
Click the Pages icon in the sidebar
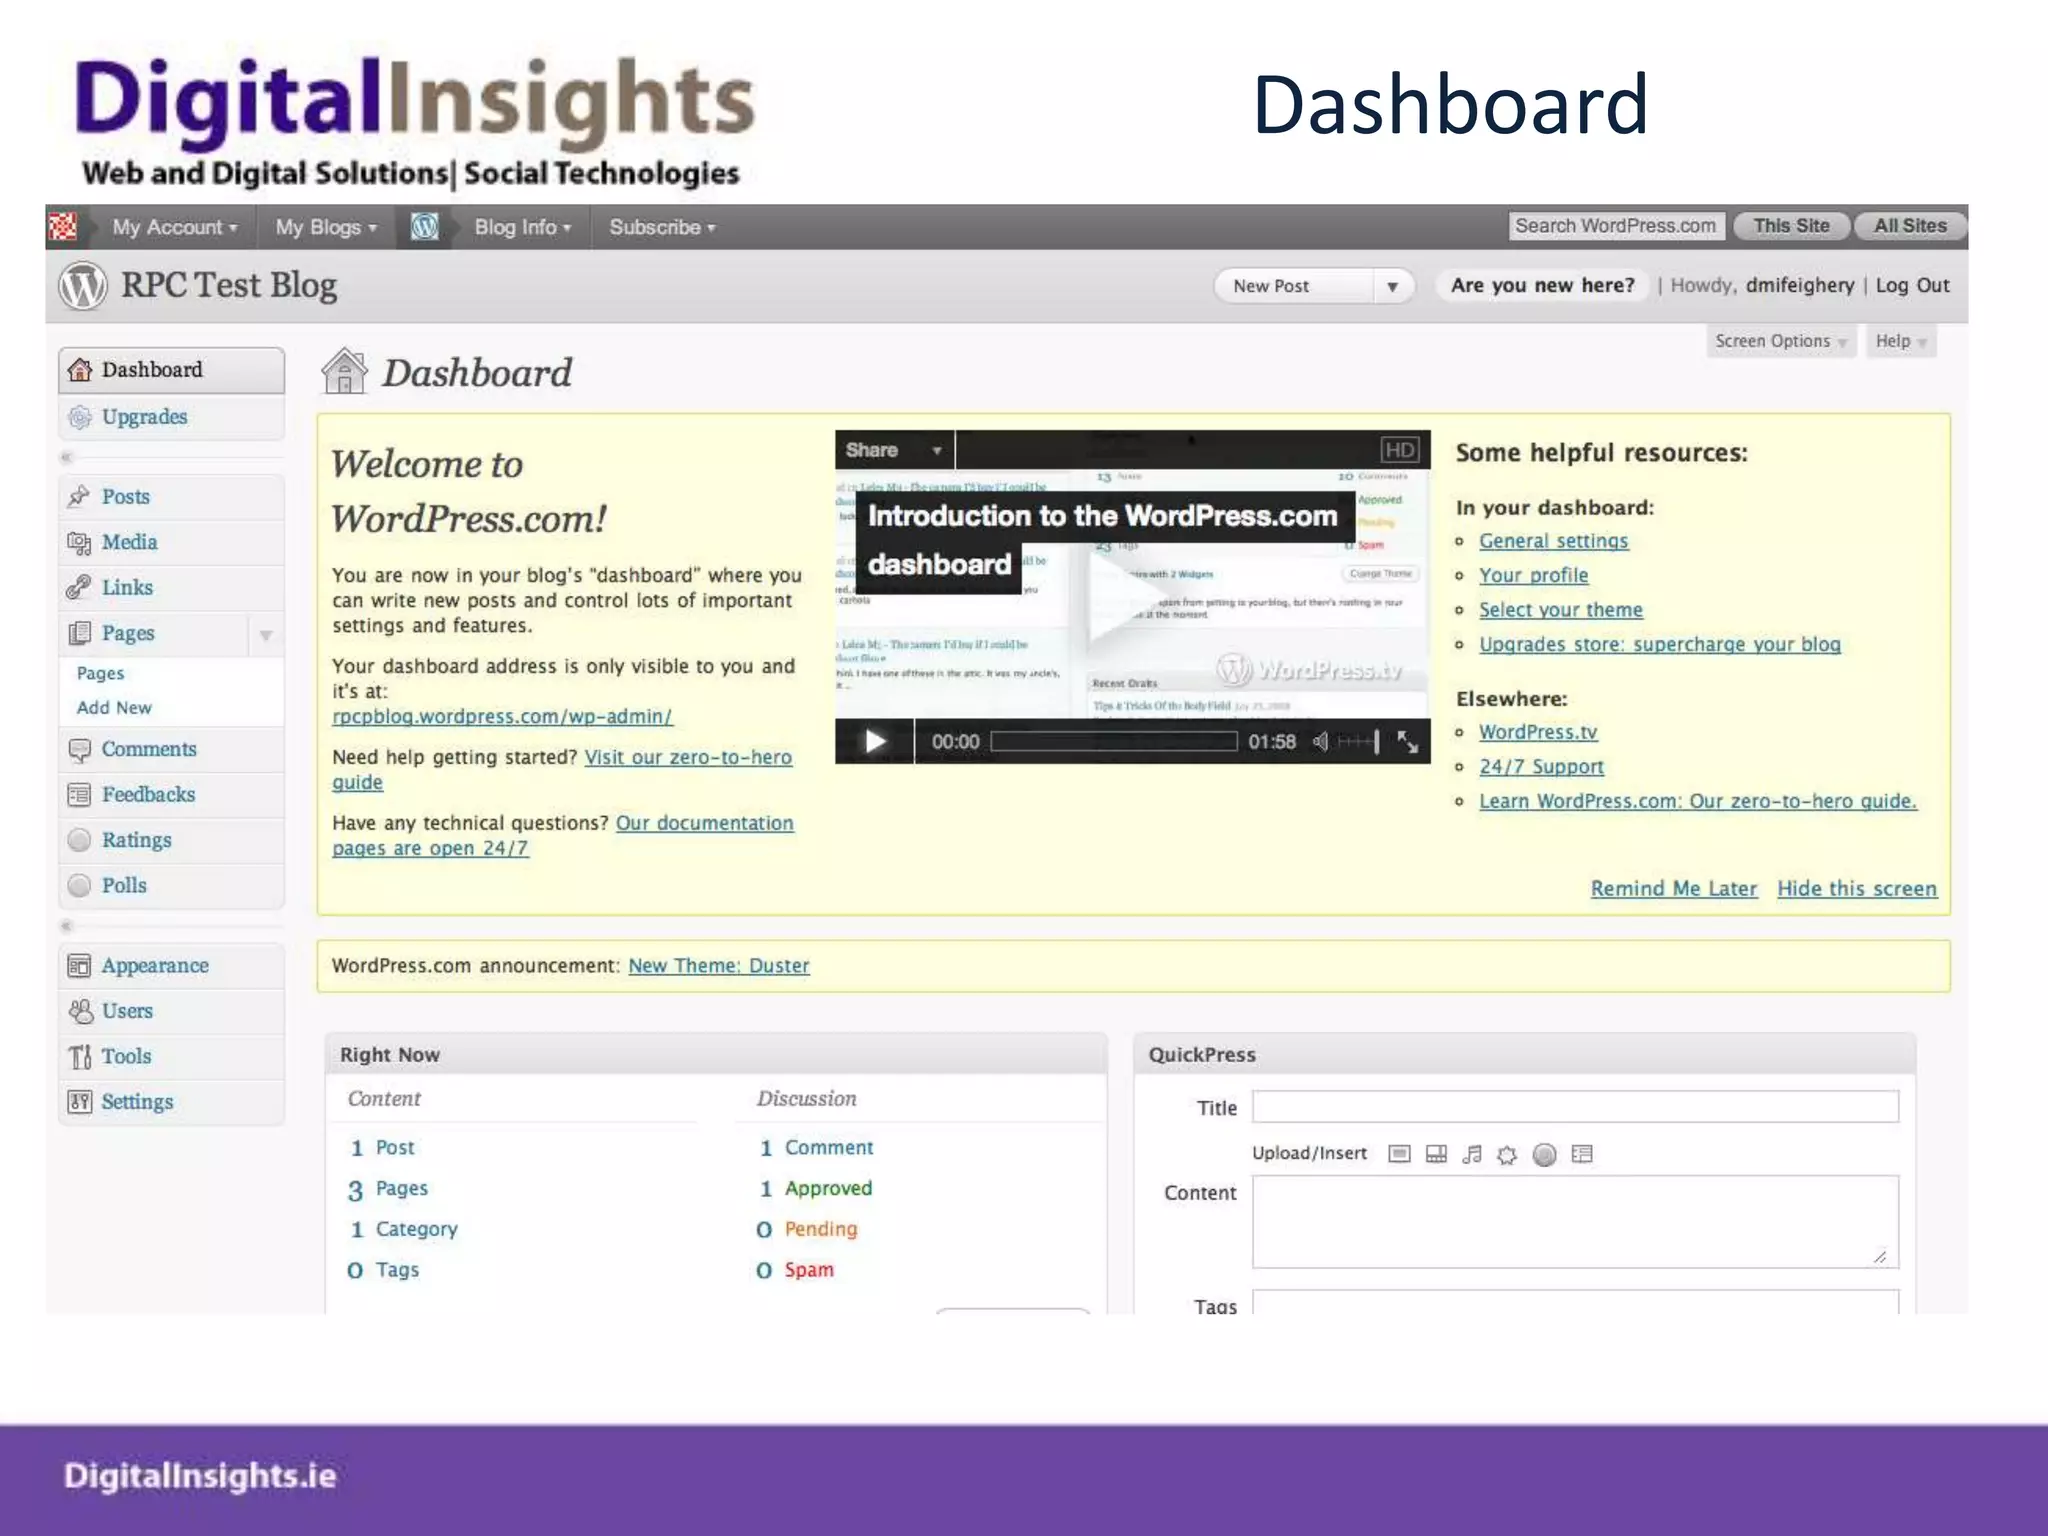pyautogui.click(x=79, y=634)
